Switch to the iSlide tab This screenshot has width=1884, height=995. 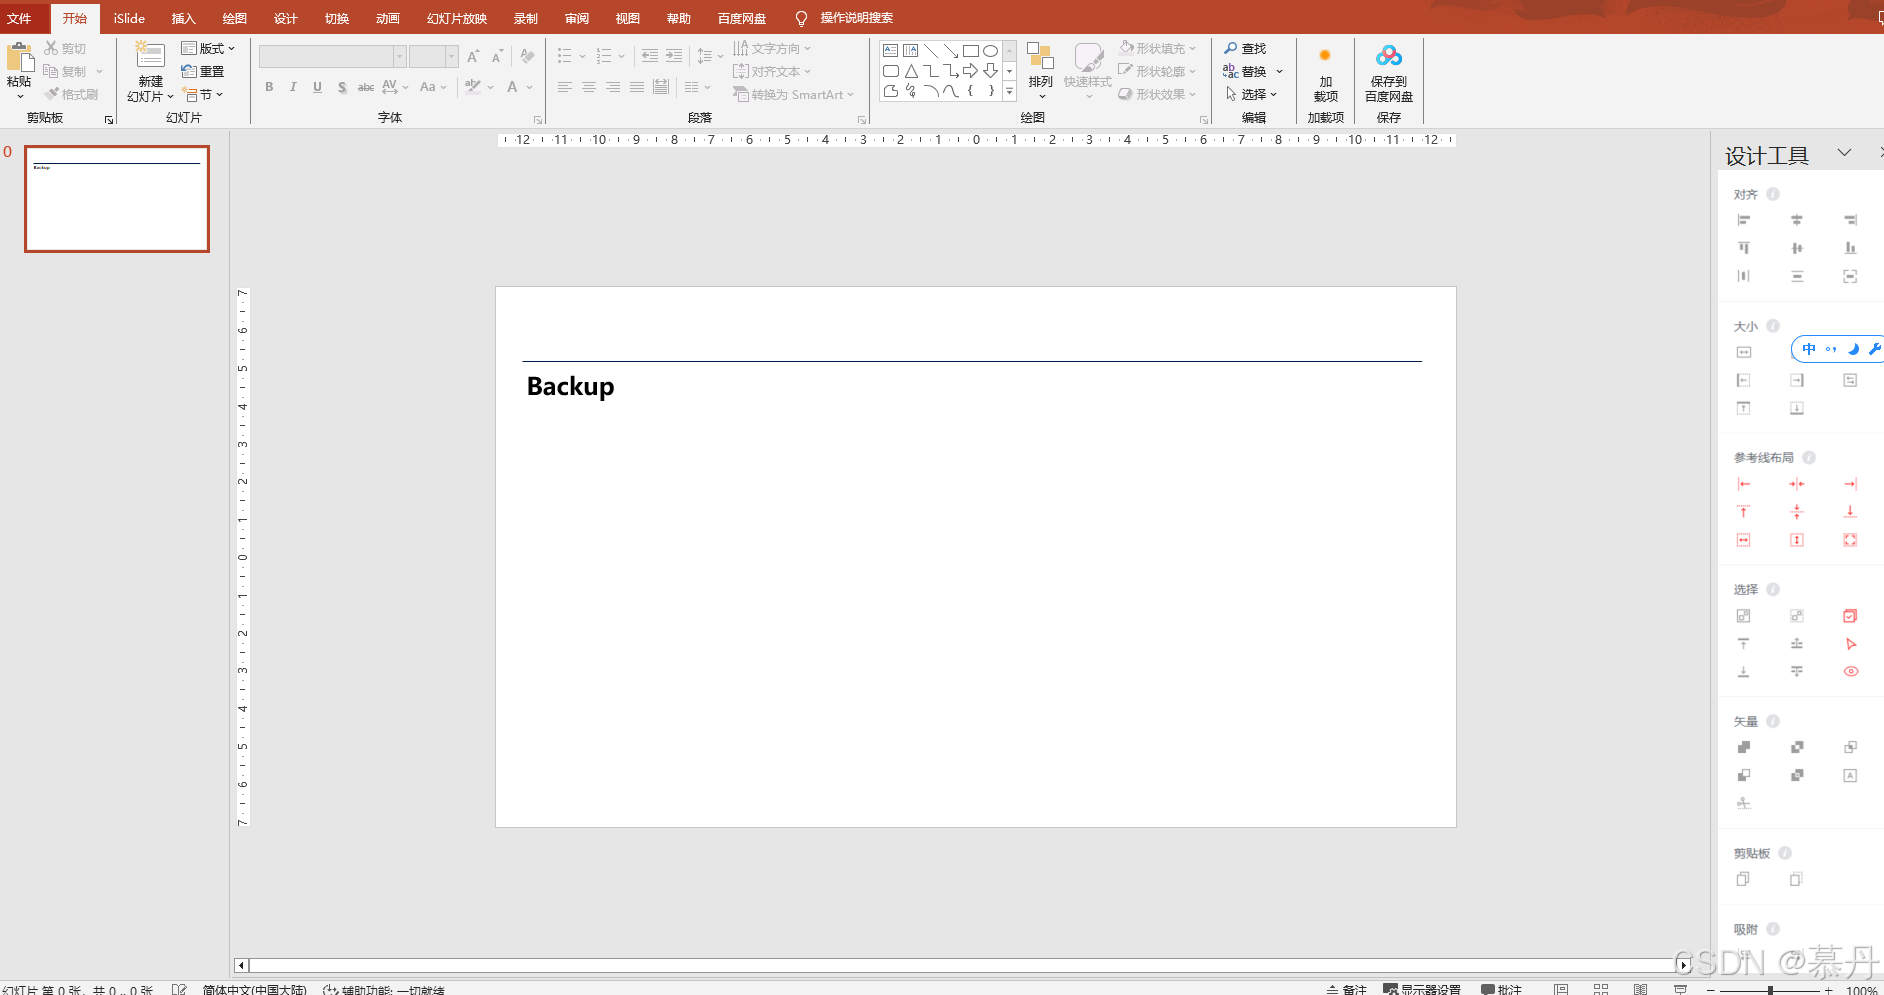pos(129,18)
